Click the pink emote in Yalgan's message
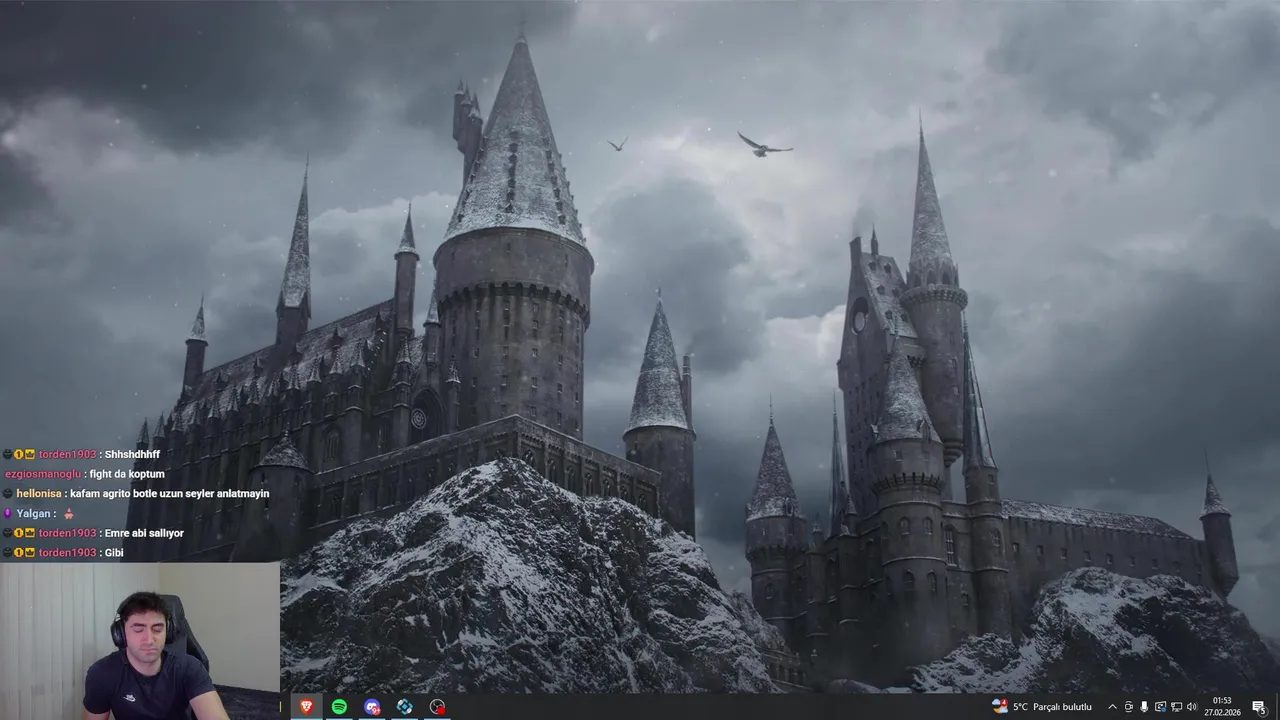Screen dimensions: 1280x720 (x=69, y=514)
